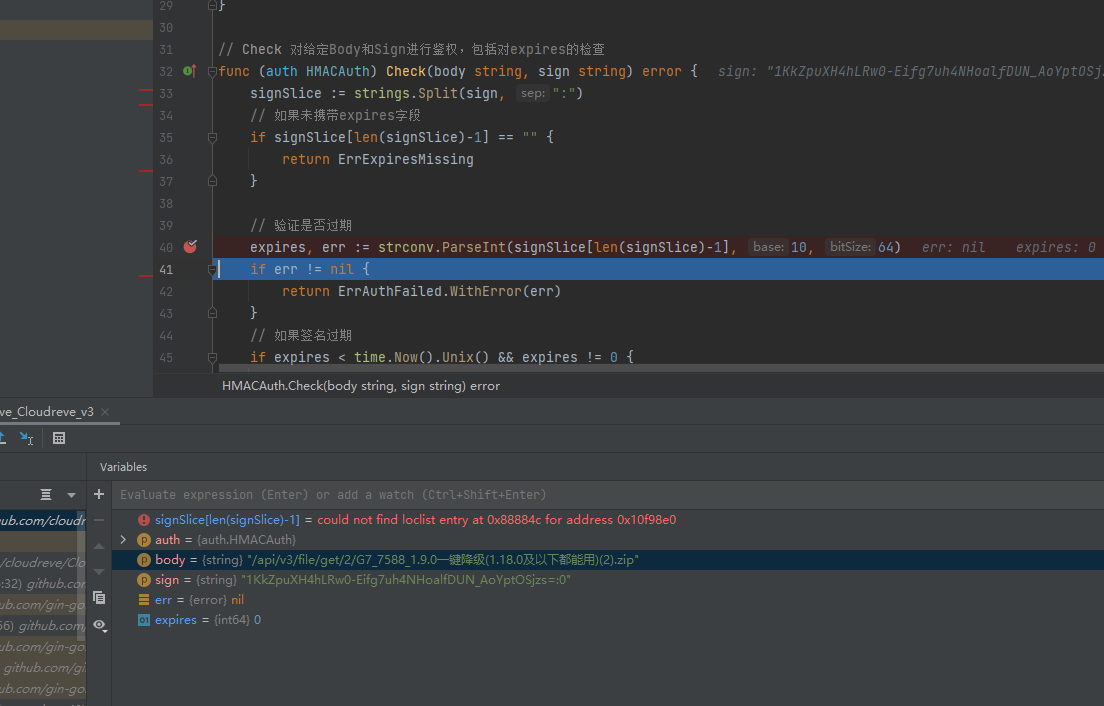Open the dropdown arrow next to the frames filter
The height and width of the screenshot is (706, 1104).
click(70, 495)
